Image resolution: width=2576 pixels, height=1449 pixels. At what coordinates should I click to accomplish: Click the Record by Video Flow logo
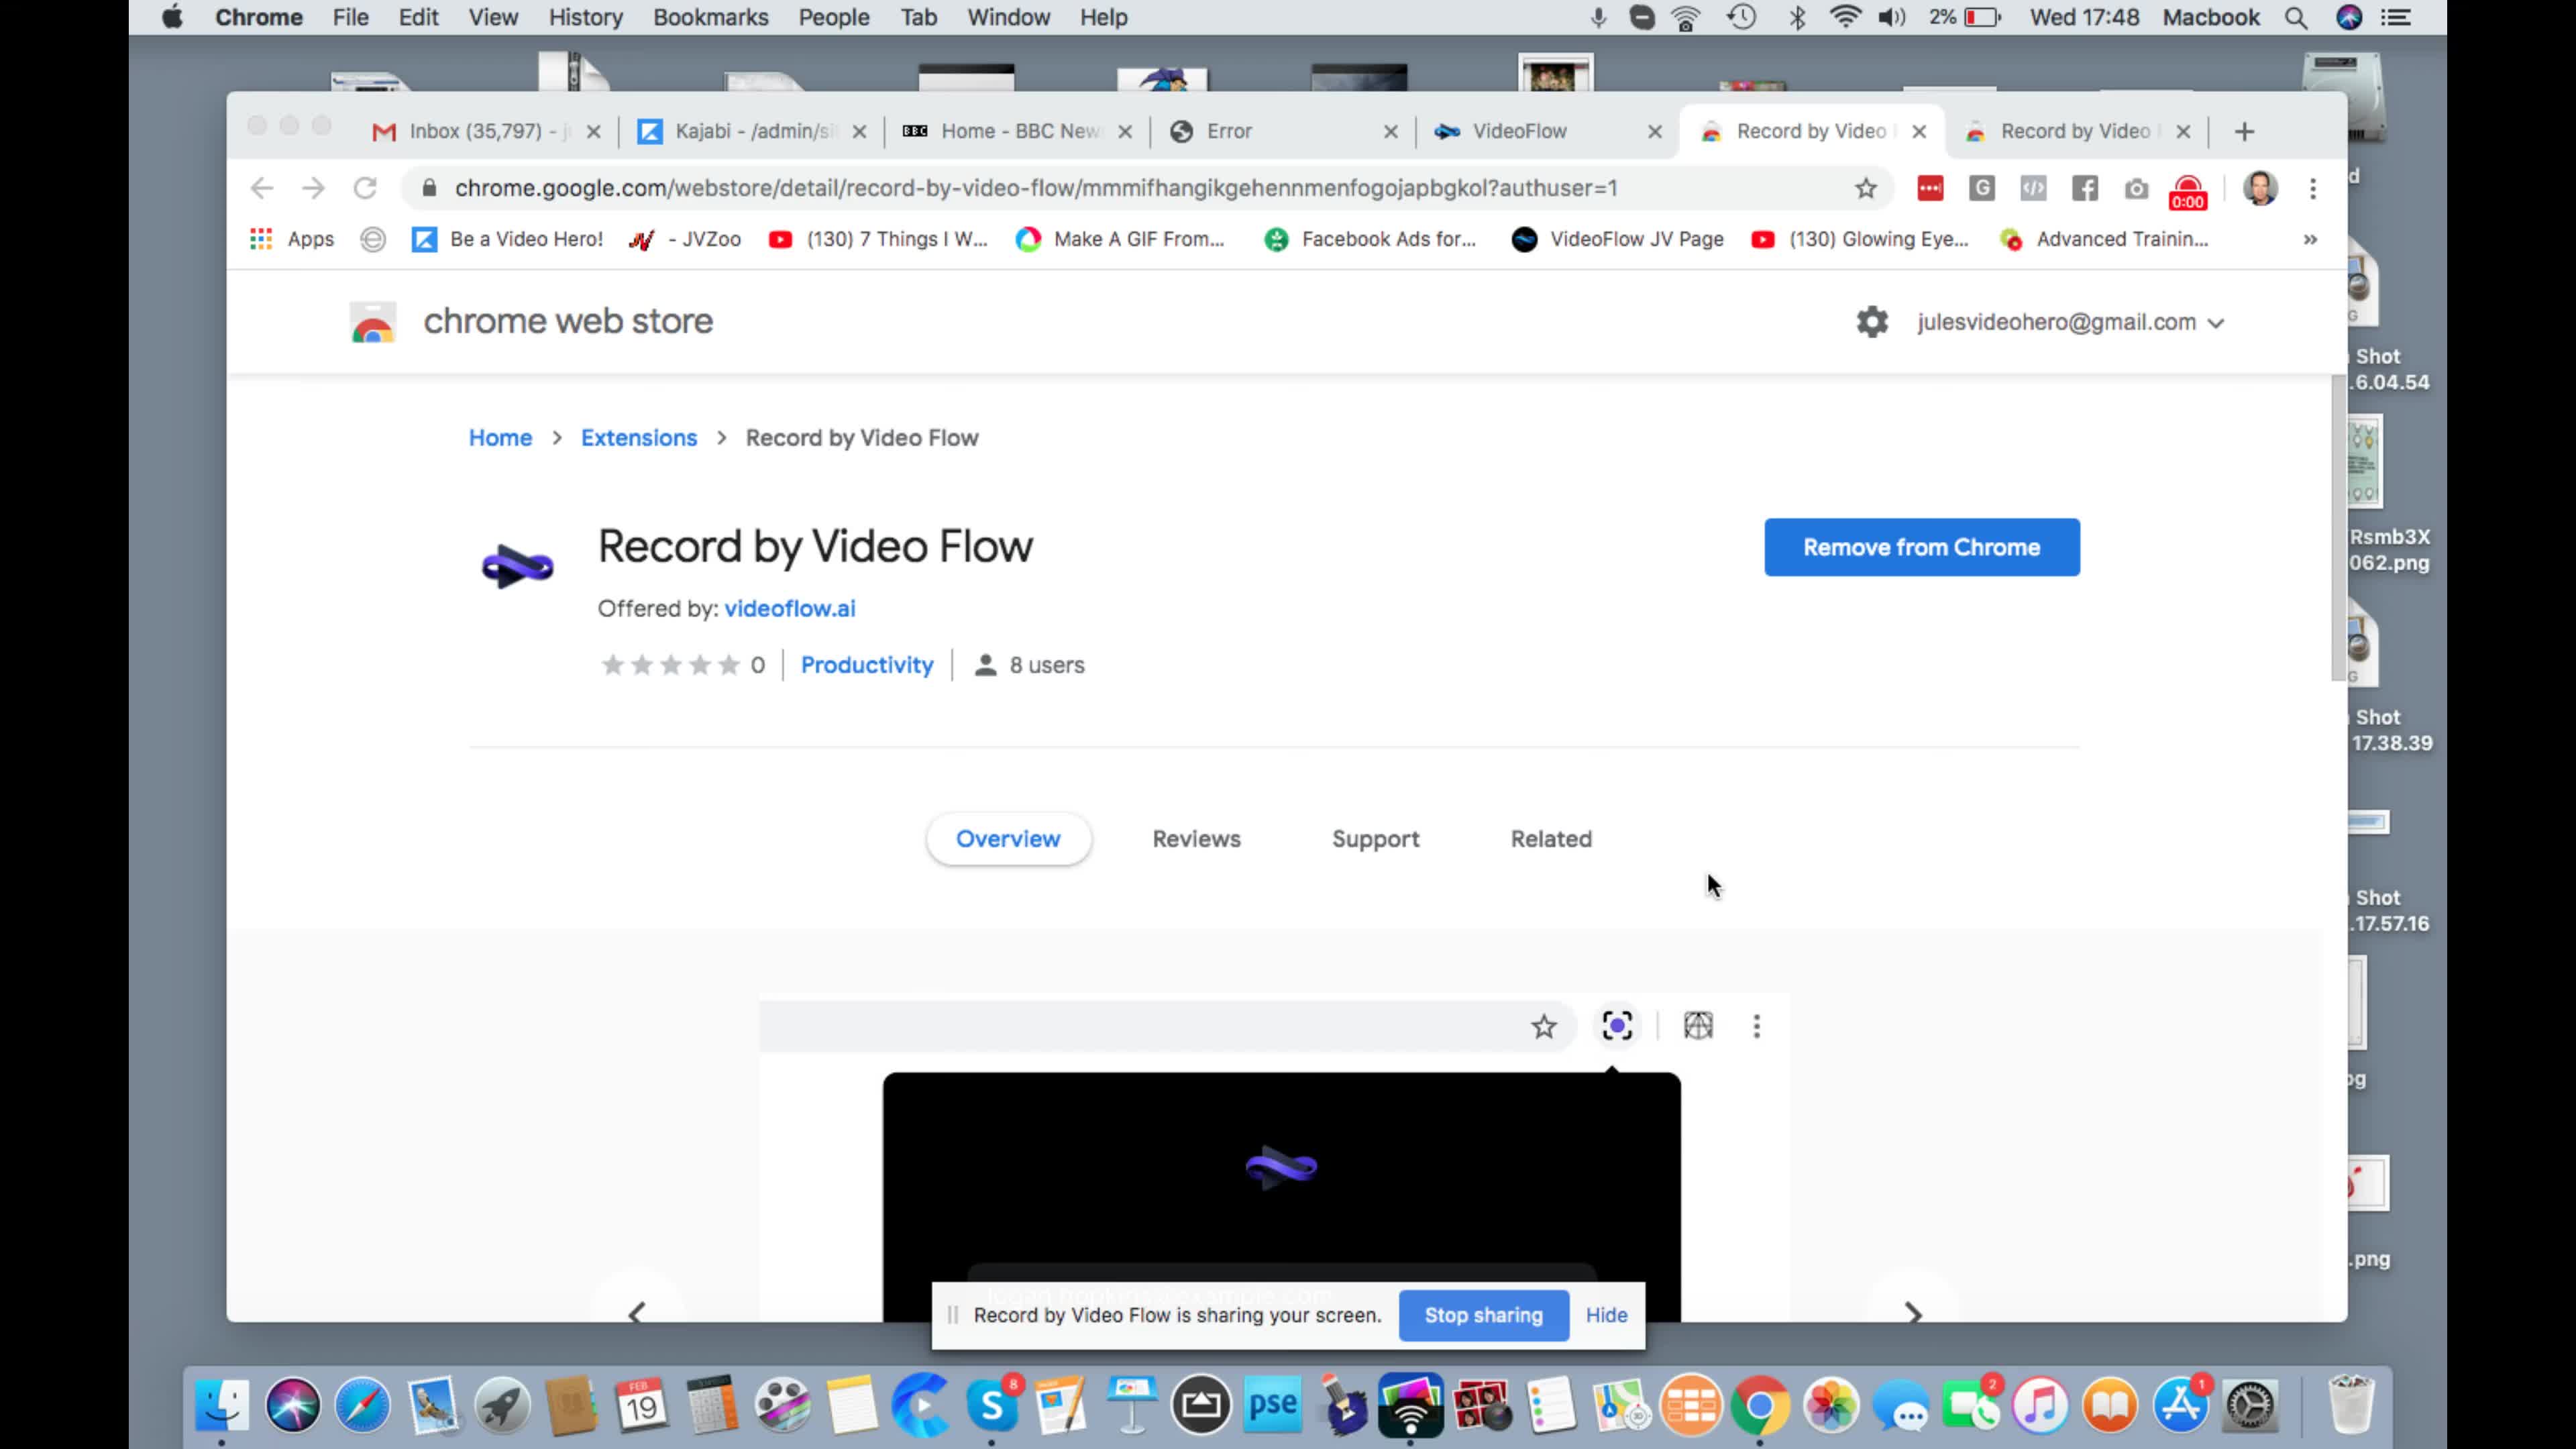517,567
